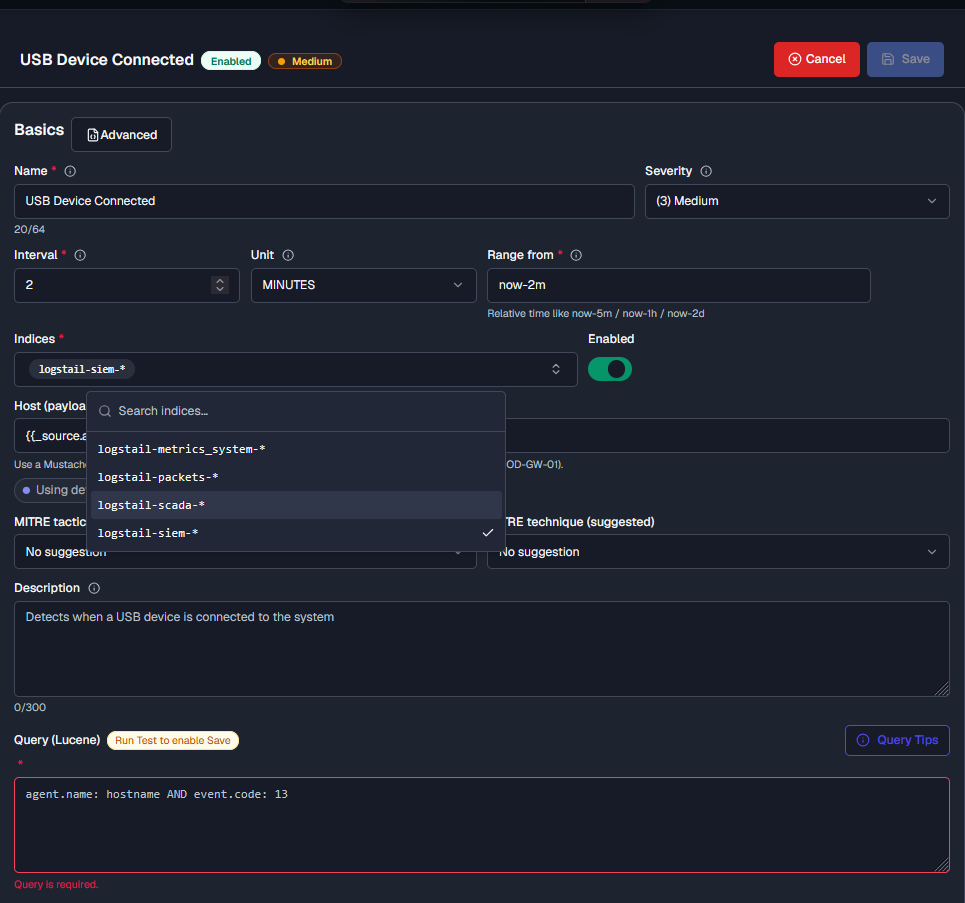965x903 pixels.
Task: Click the Unit info icon
Action: 288,255
